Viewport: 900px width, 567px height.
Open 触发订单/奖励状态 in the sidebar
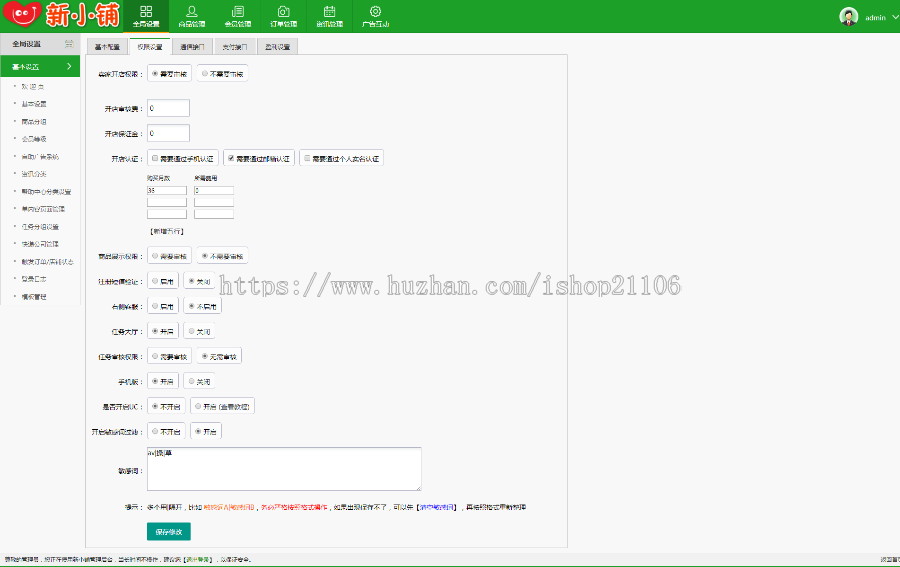click(x=48, y=262)
